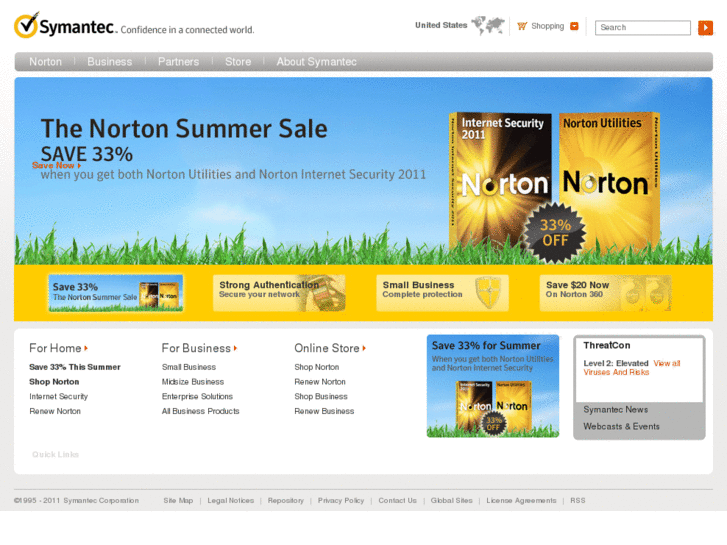Open the Business menu
This screenshot has width=727, height=545.
(110, 62)
